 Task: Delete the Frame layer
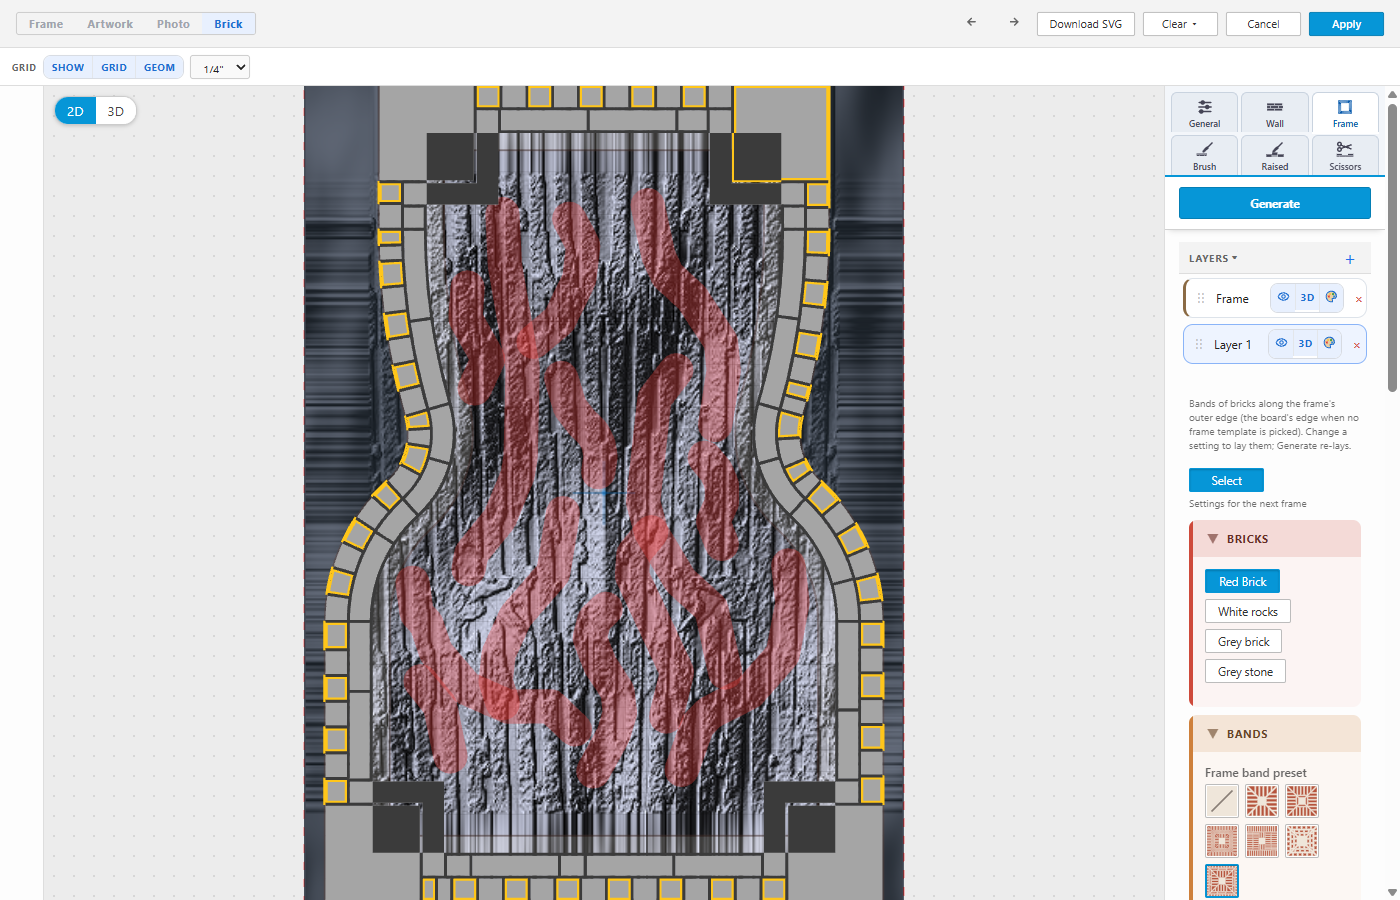pyautogui.click(x=1359, y=299)
